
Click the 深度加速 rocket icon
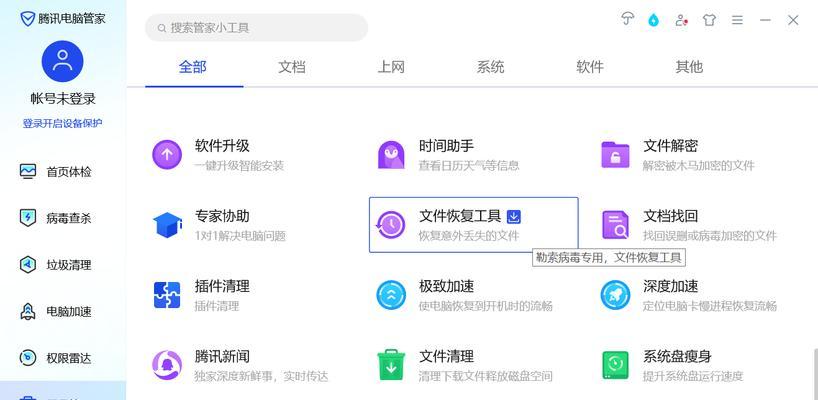(615, 295)
